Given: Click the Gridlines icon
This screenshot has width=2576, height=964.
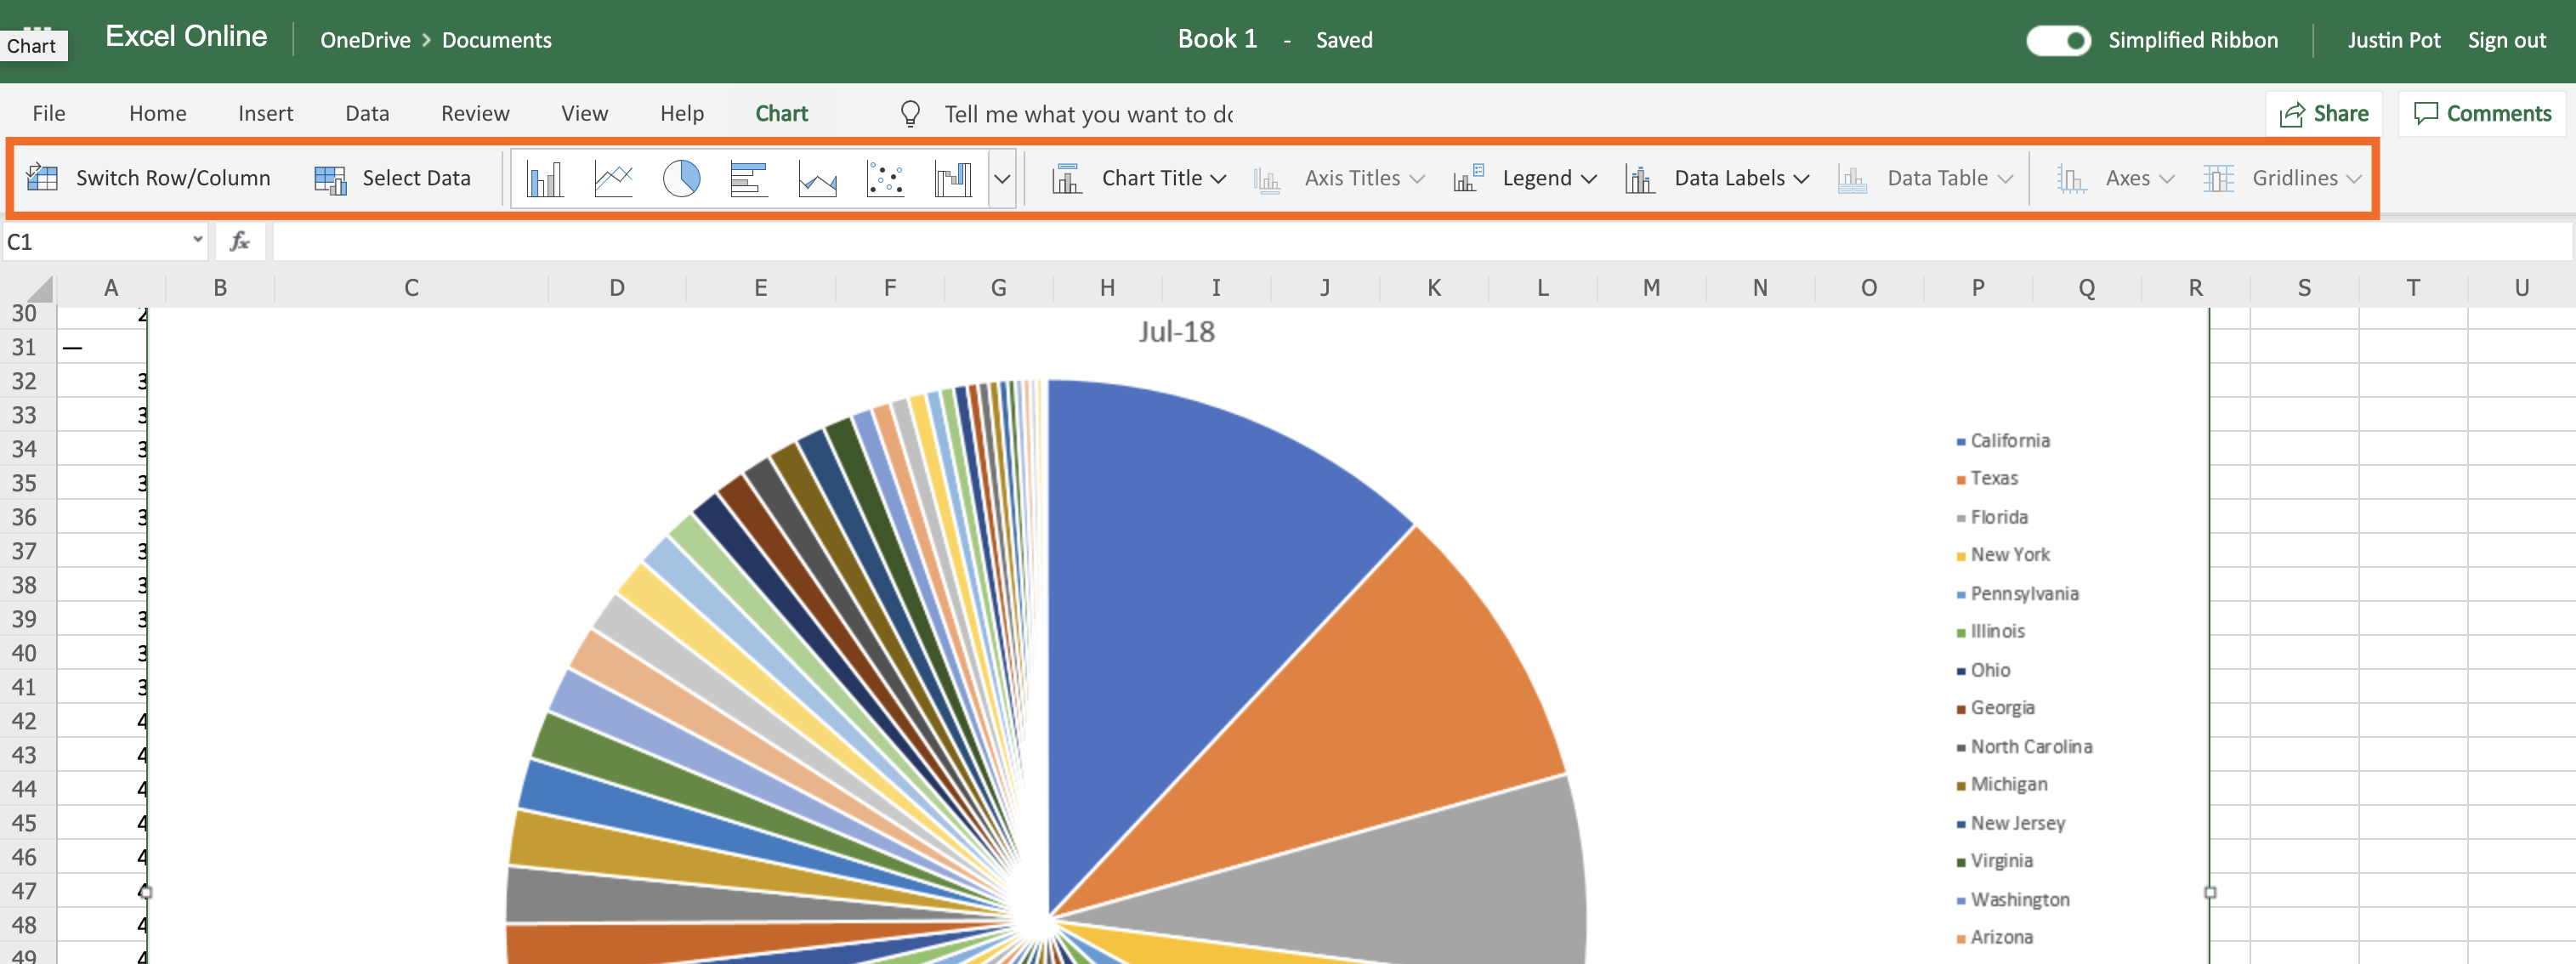Looking at the screenshot, I should click(x=2218, y=179).
